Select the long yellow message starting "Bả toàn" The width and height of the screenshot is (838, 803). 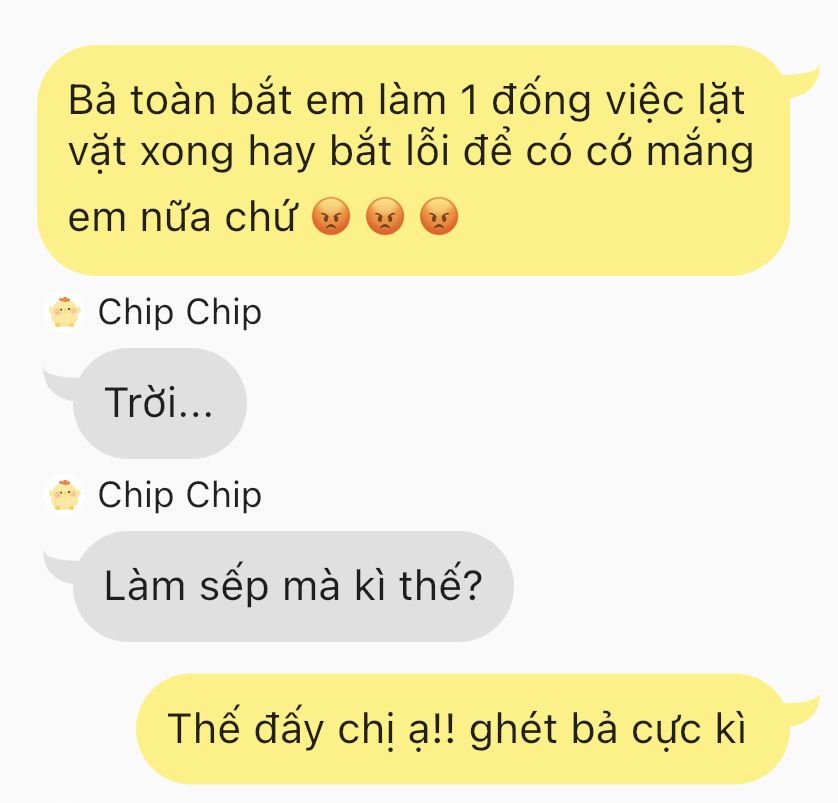[414, 160]
